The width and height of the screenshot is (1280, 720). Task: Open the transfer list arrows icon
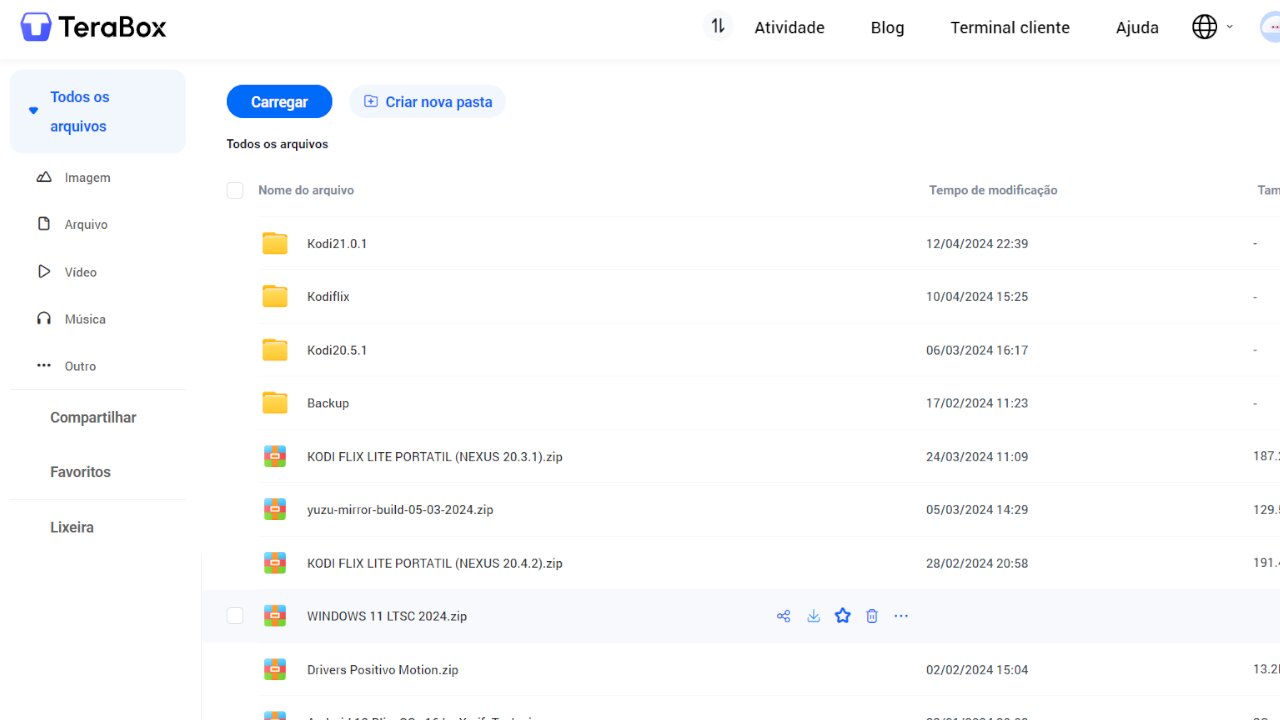(x=718, y=27)
